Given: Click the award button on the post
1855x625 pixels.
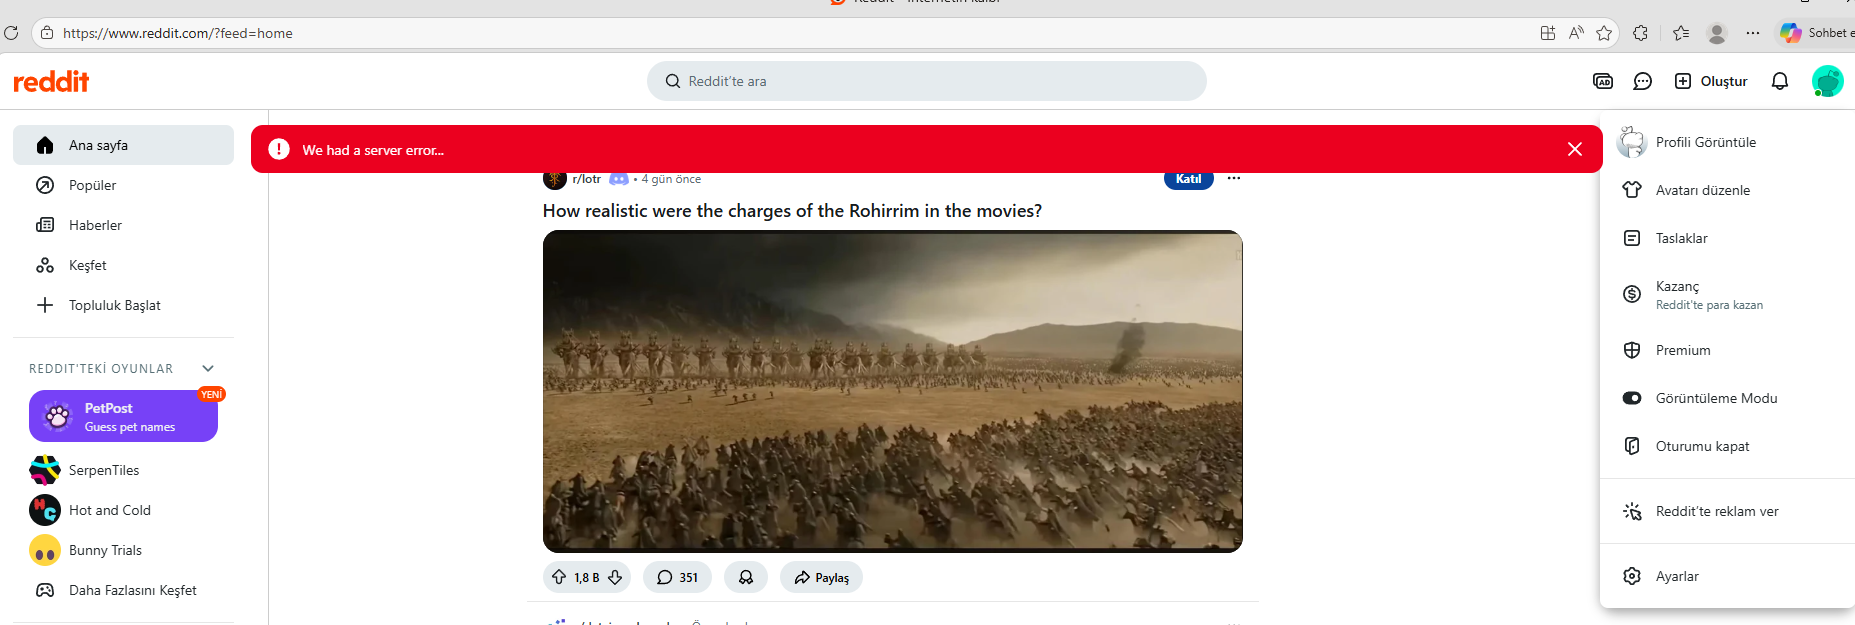Looking at the screenshot, I should (x=746, y=577).
